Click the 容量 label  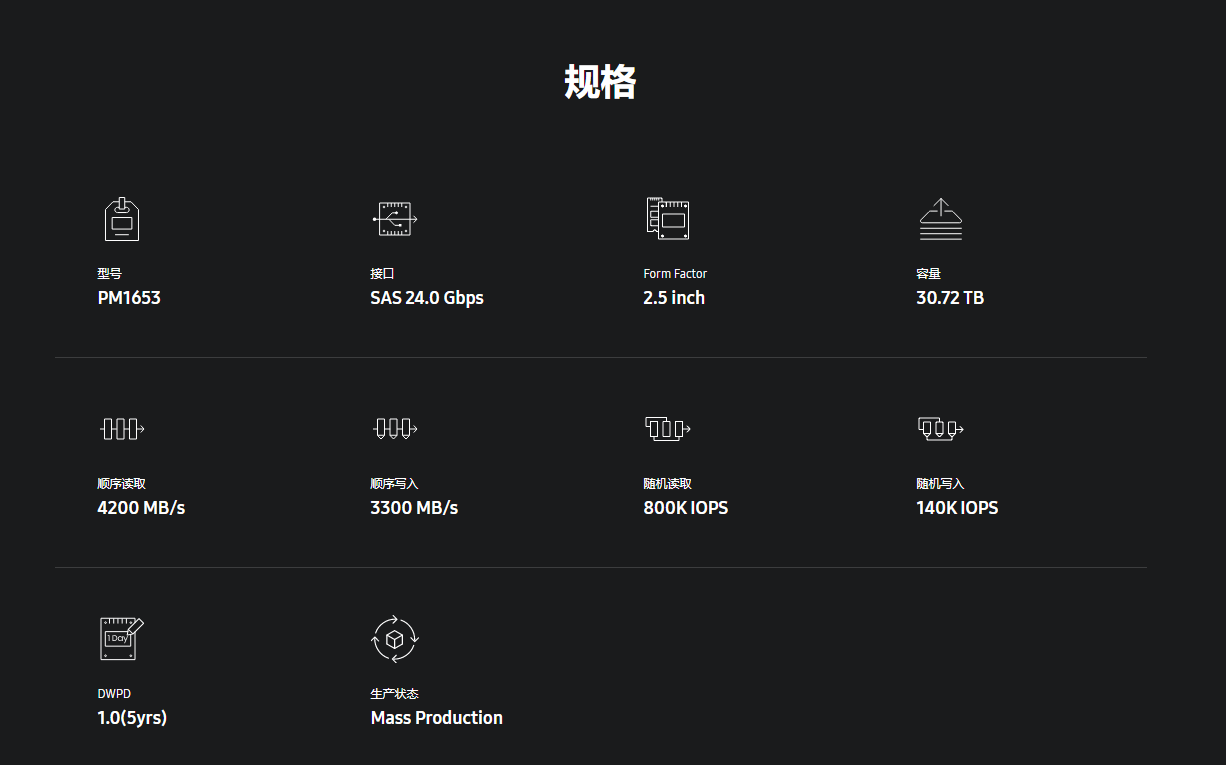(x=928, y=273)
